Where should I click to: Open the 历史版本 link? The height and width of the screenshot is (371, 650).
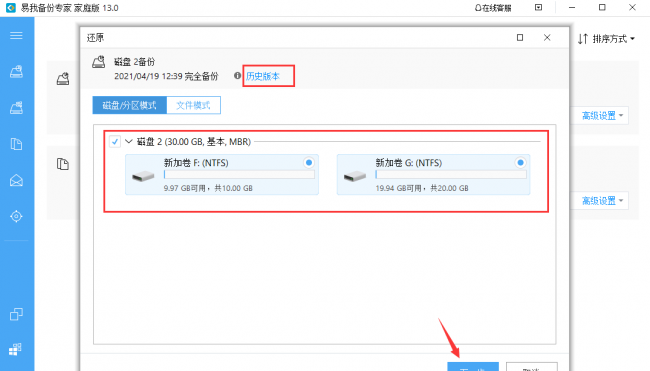tap(263, 76)
